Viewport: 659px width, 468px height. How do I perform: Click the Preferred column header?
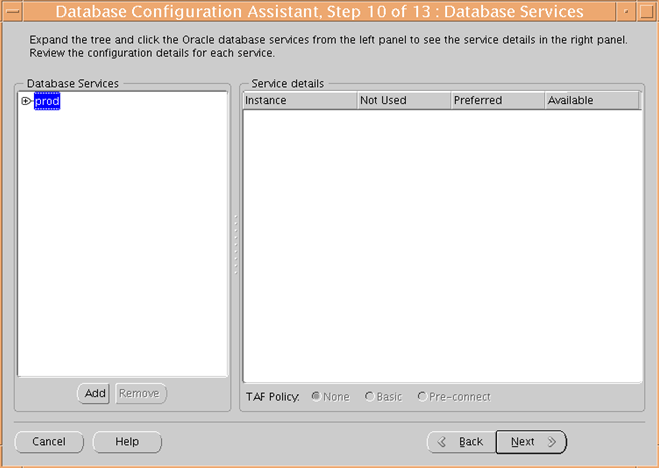point(498,100)
